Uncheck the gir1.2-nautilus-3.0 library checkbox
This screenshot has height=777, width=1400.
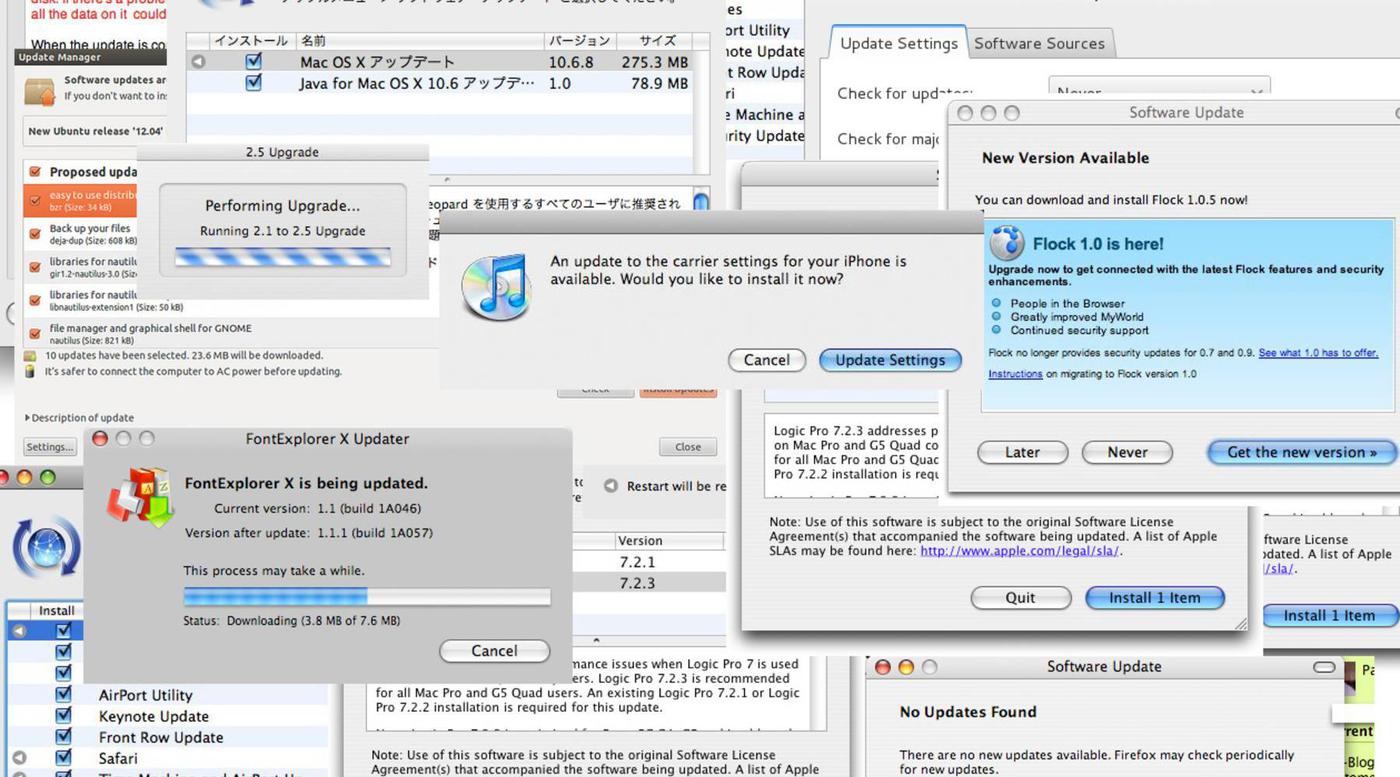point(36,267)
